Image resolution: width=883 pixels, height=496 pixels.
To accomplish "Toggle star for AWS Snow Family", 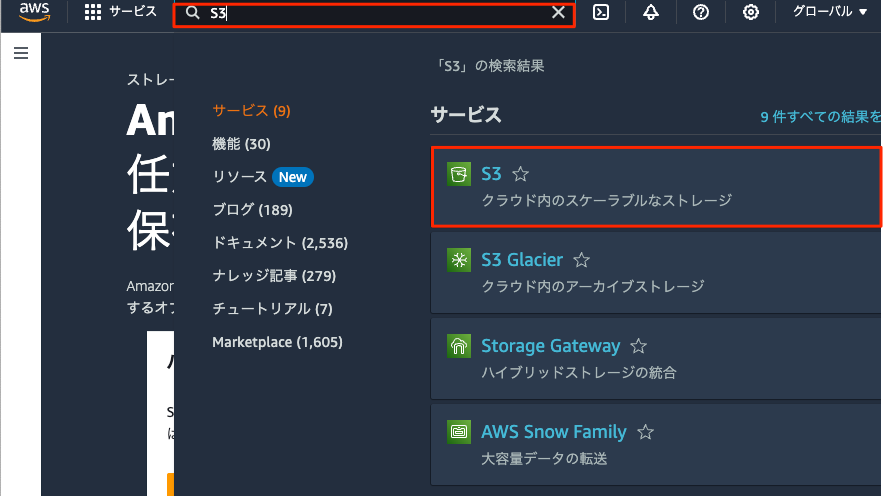I will coord(645,432).
